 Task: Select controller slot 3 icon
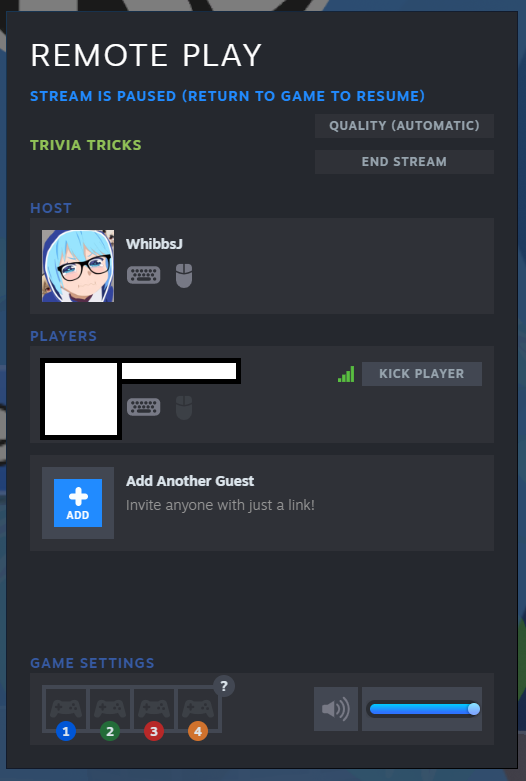click(153, 709)
